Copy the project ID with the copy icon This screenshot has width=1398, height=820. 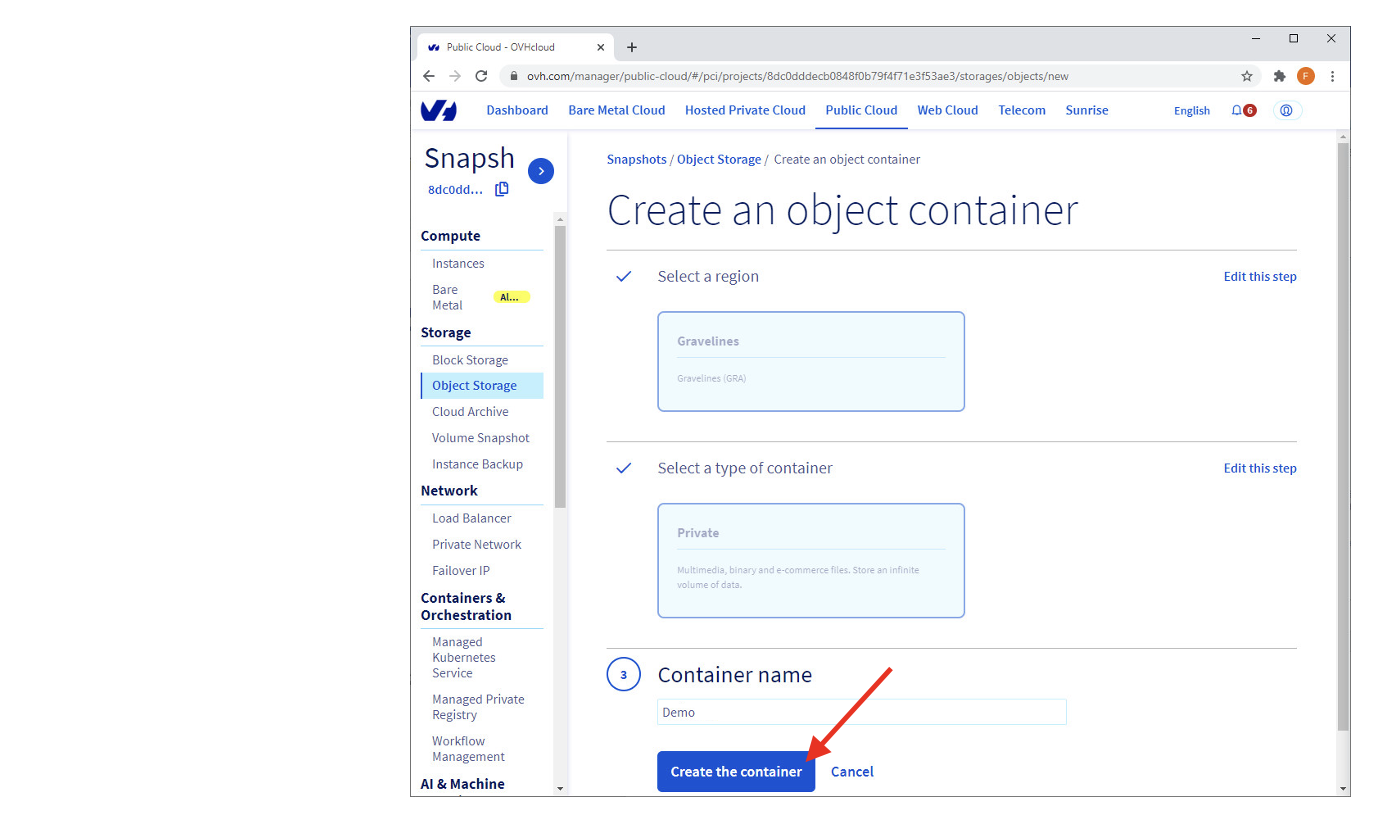(502, 189)
